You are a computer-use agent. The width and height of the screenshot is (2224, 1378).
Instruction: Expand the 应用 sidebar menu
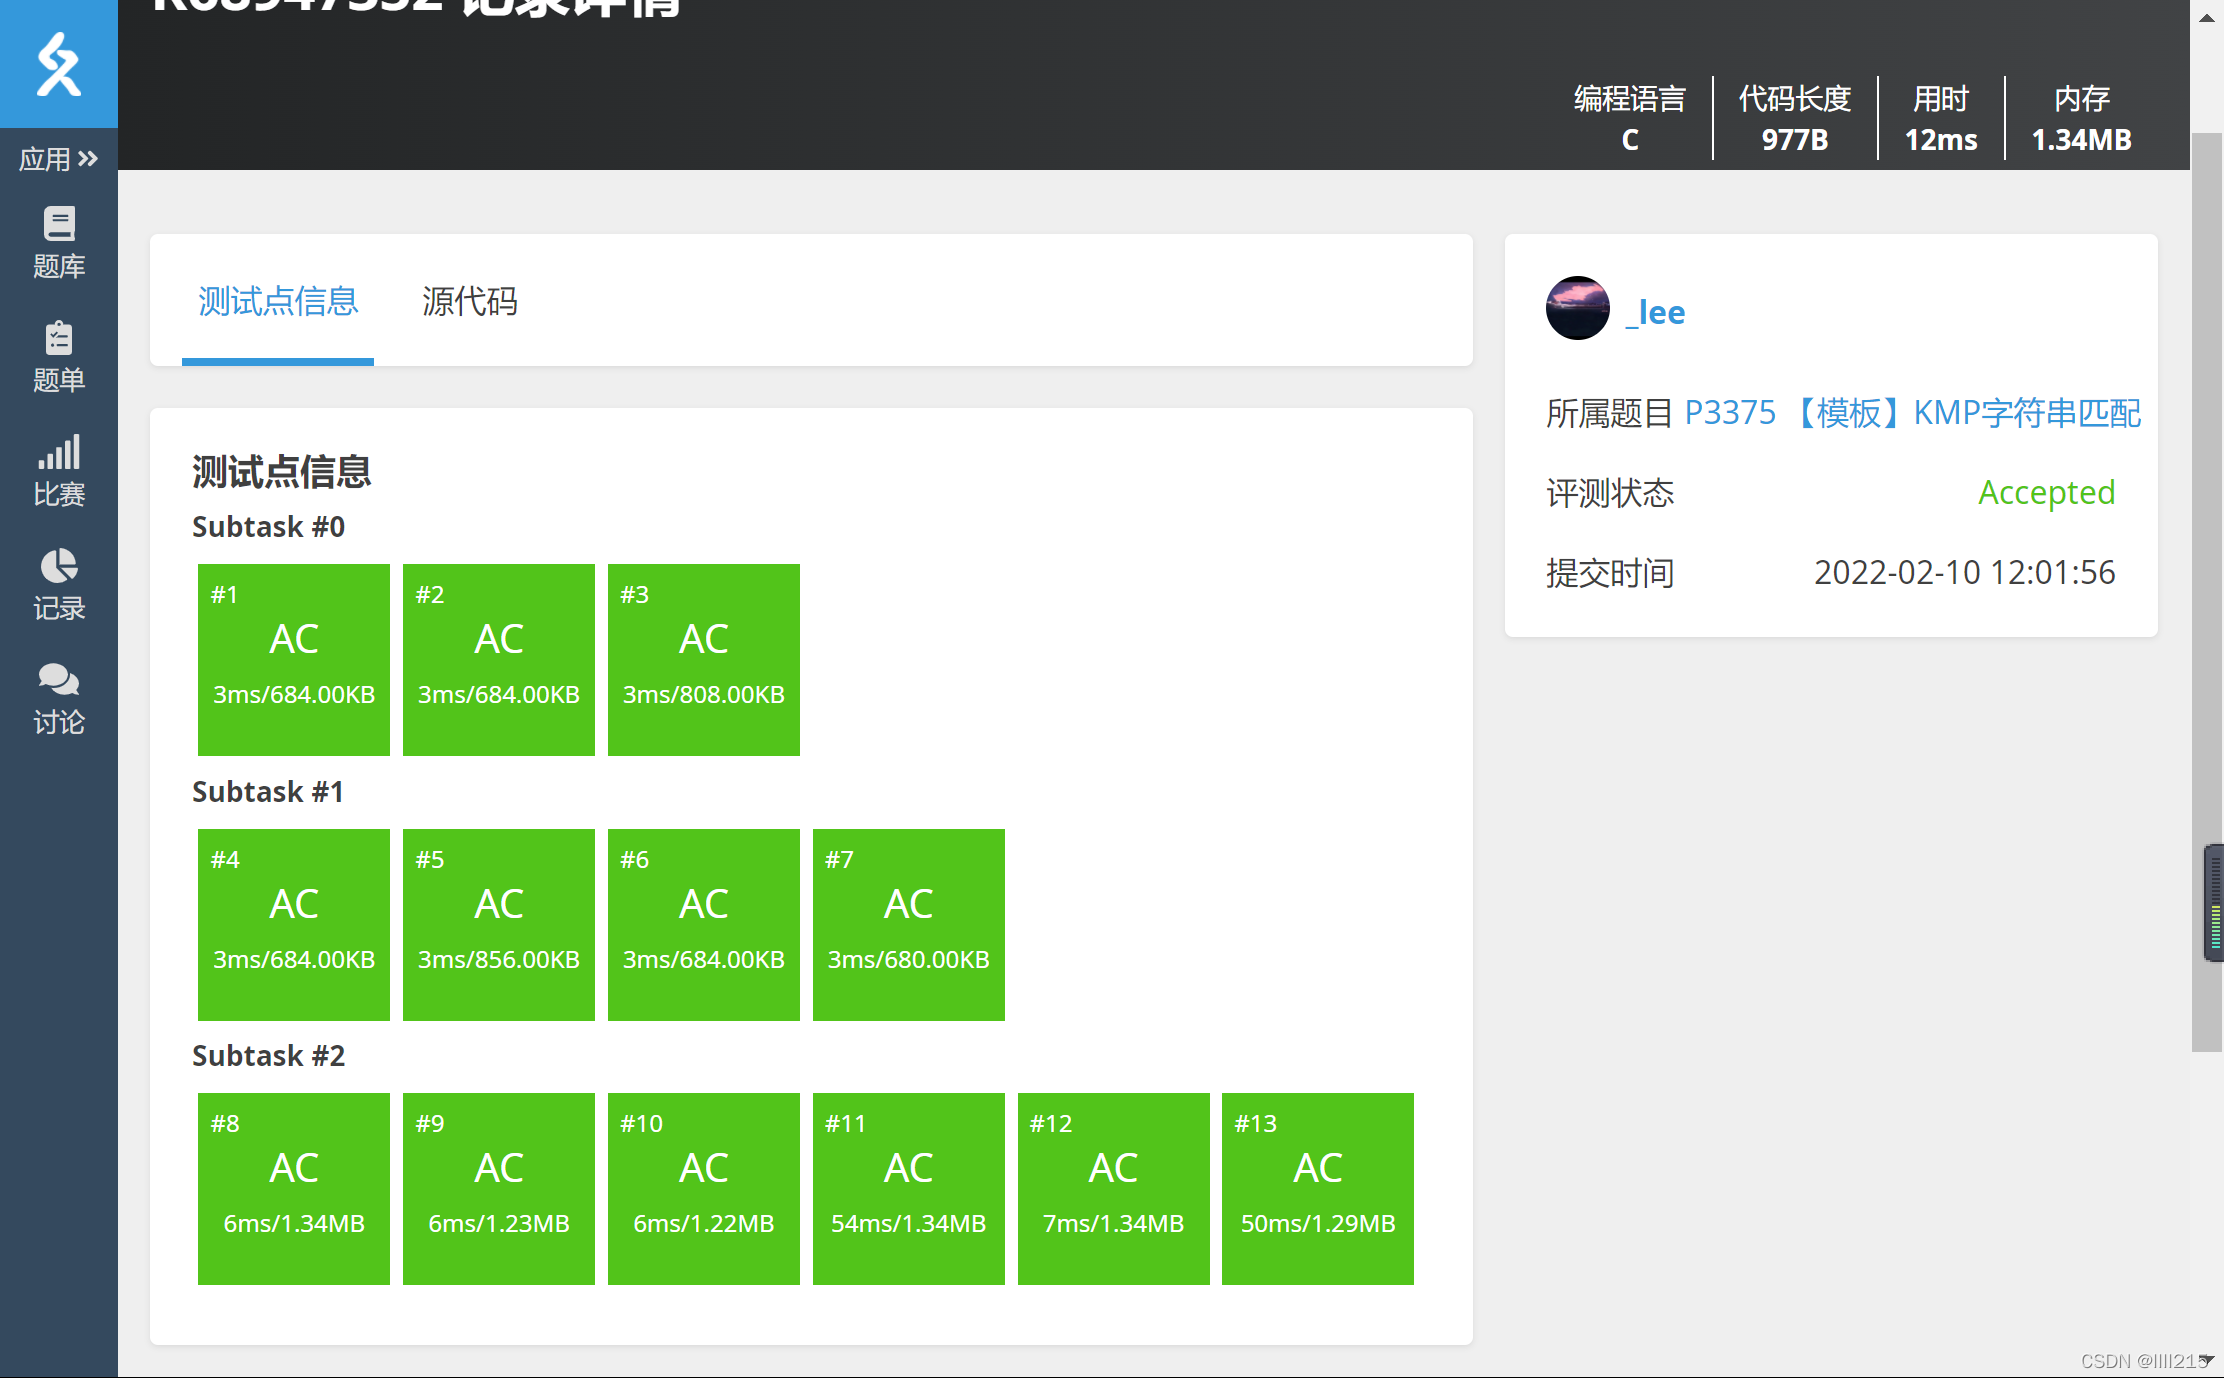pyautogui.click(x=58, y=159)
